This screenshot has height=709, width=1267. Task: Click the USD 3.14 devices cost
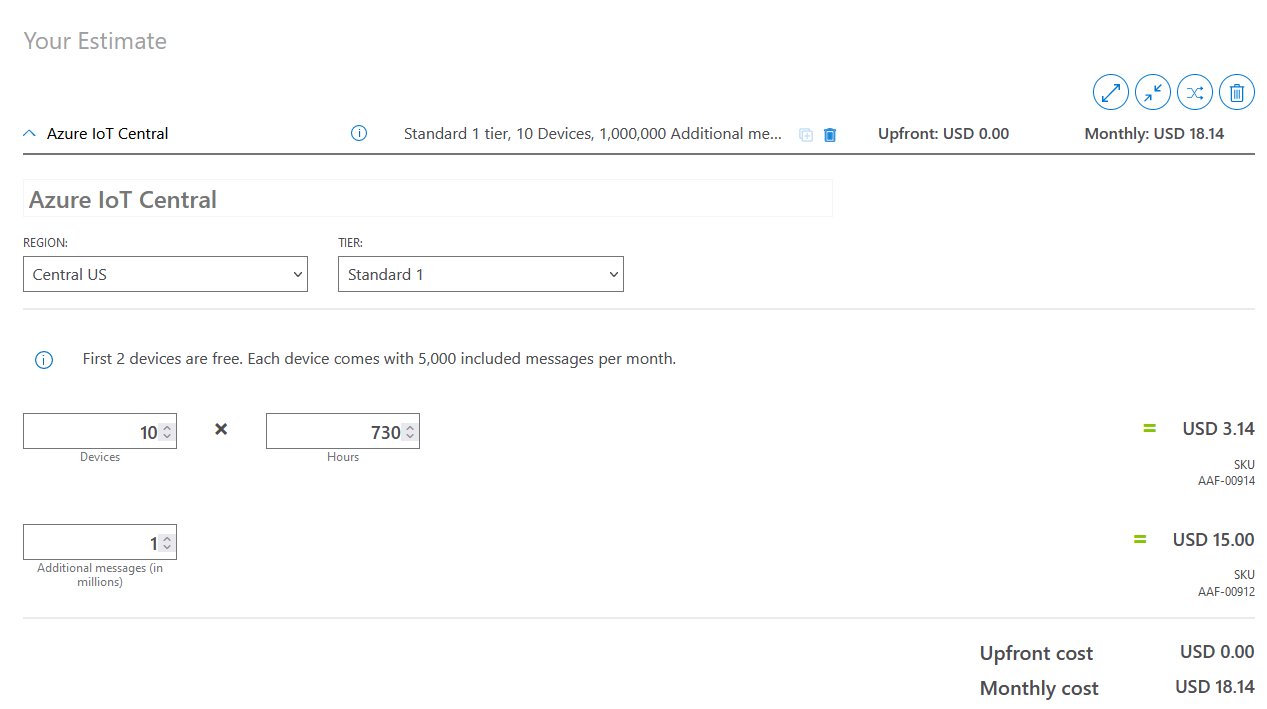[1218, 429]
